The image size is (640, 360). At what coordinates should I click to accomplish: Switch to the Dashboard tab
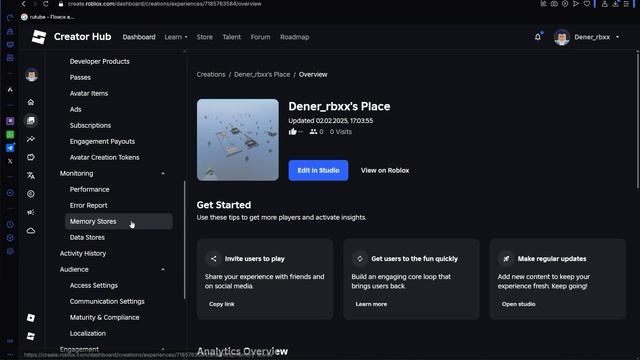tap(139, 37)
